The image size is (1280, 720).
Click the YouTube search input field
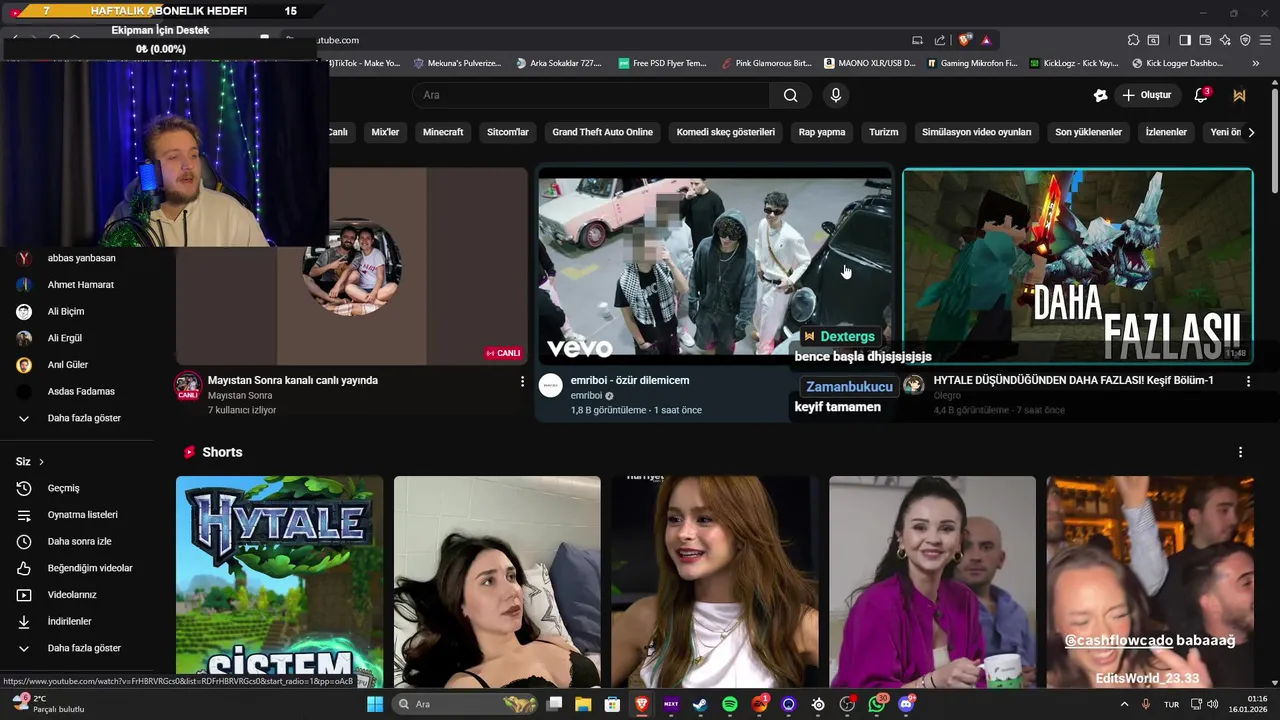click(590, 95)
